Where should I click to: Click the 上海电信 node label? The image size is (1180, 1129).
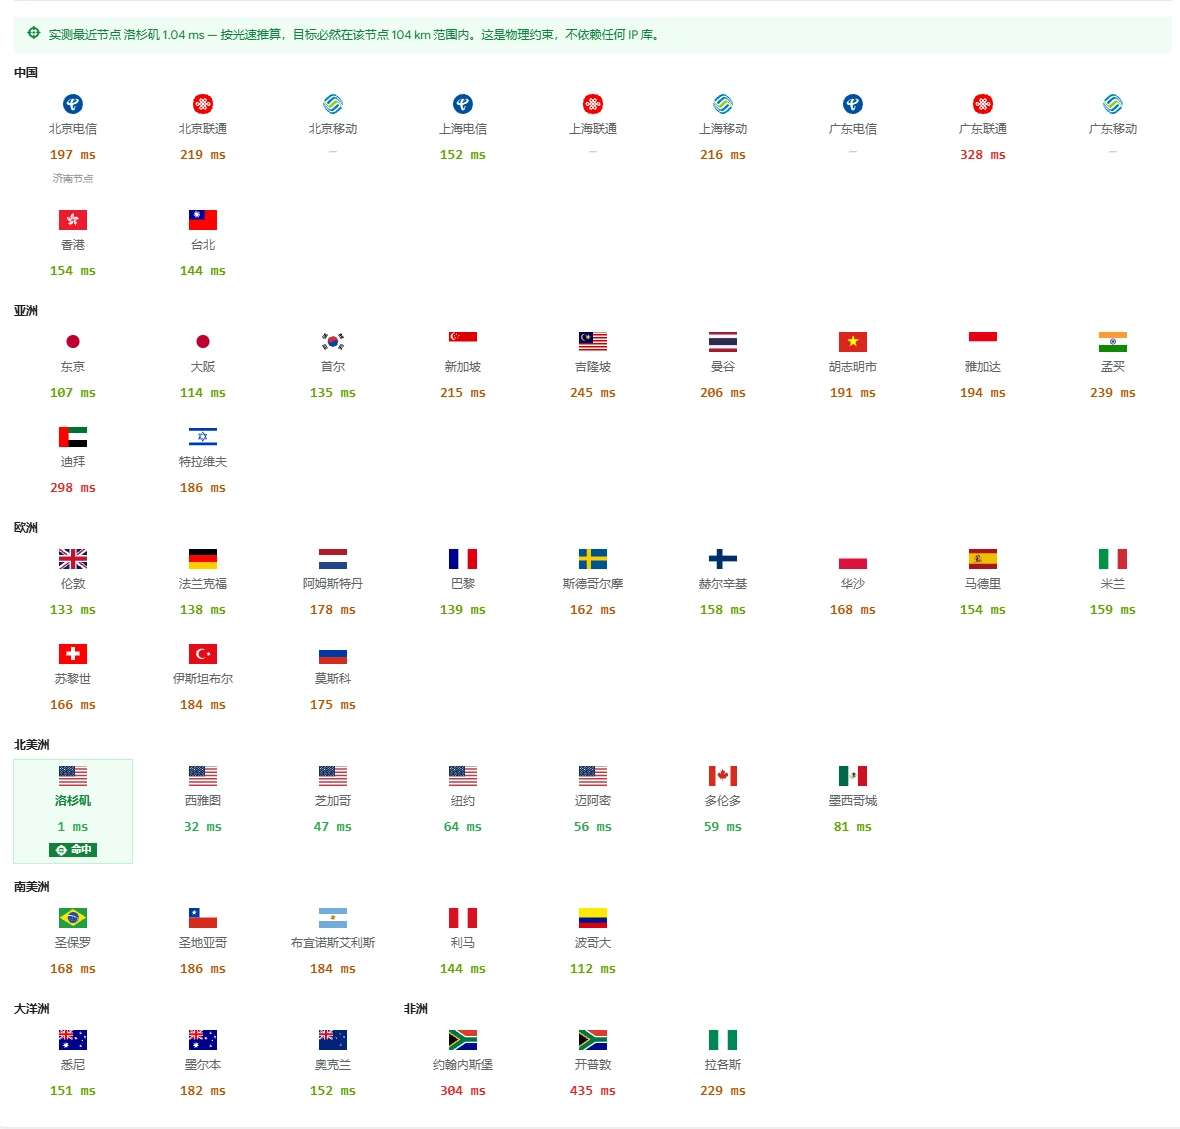[463, 129]
